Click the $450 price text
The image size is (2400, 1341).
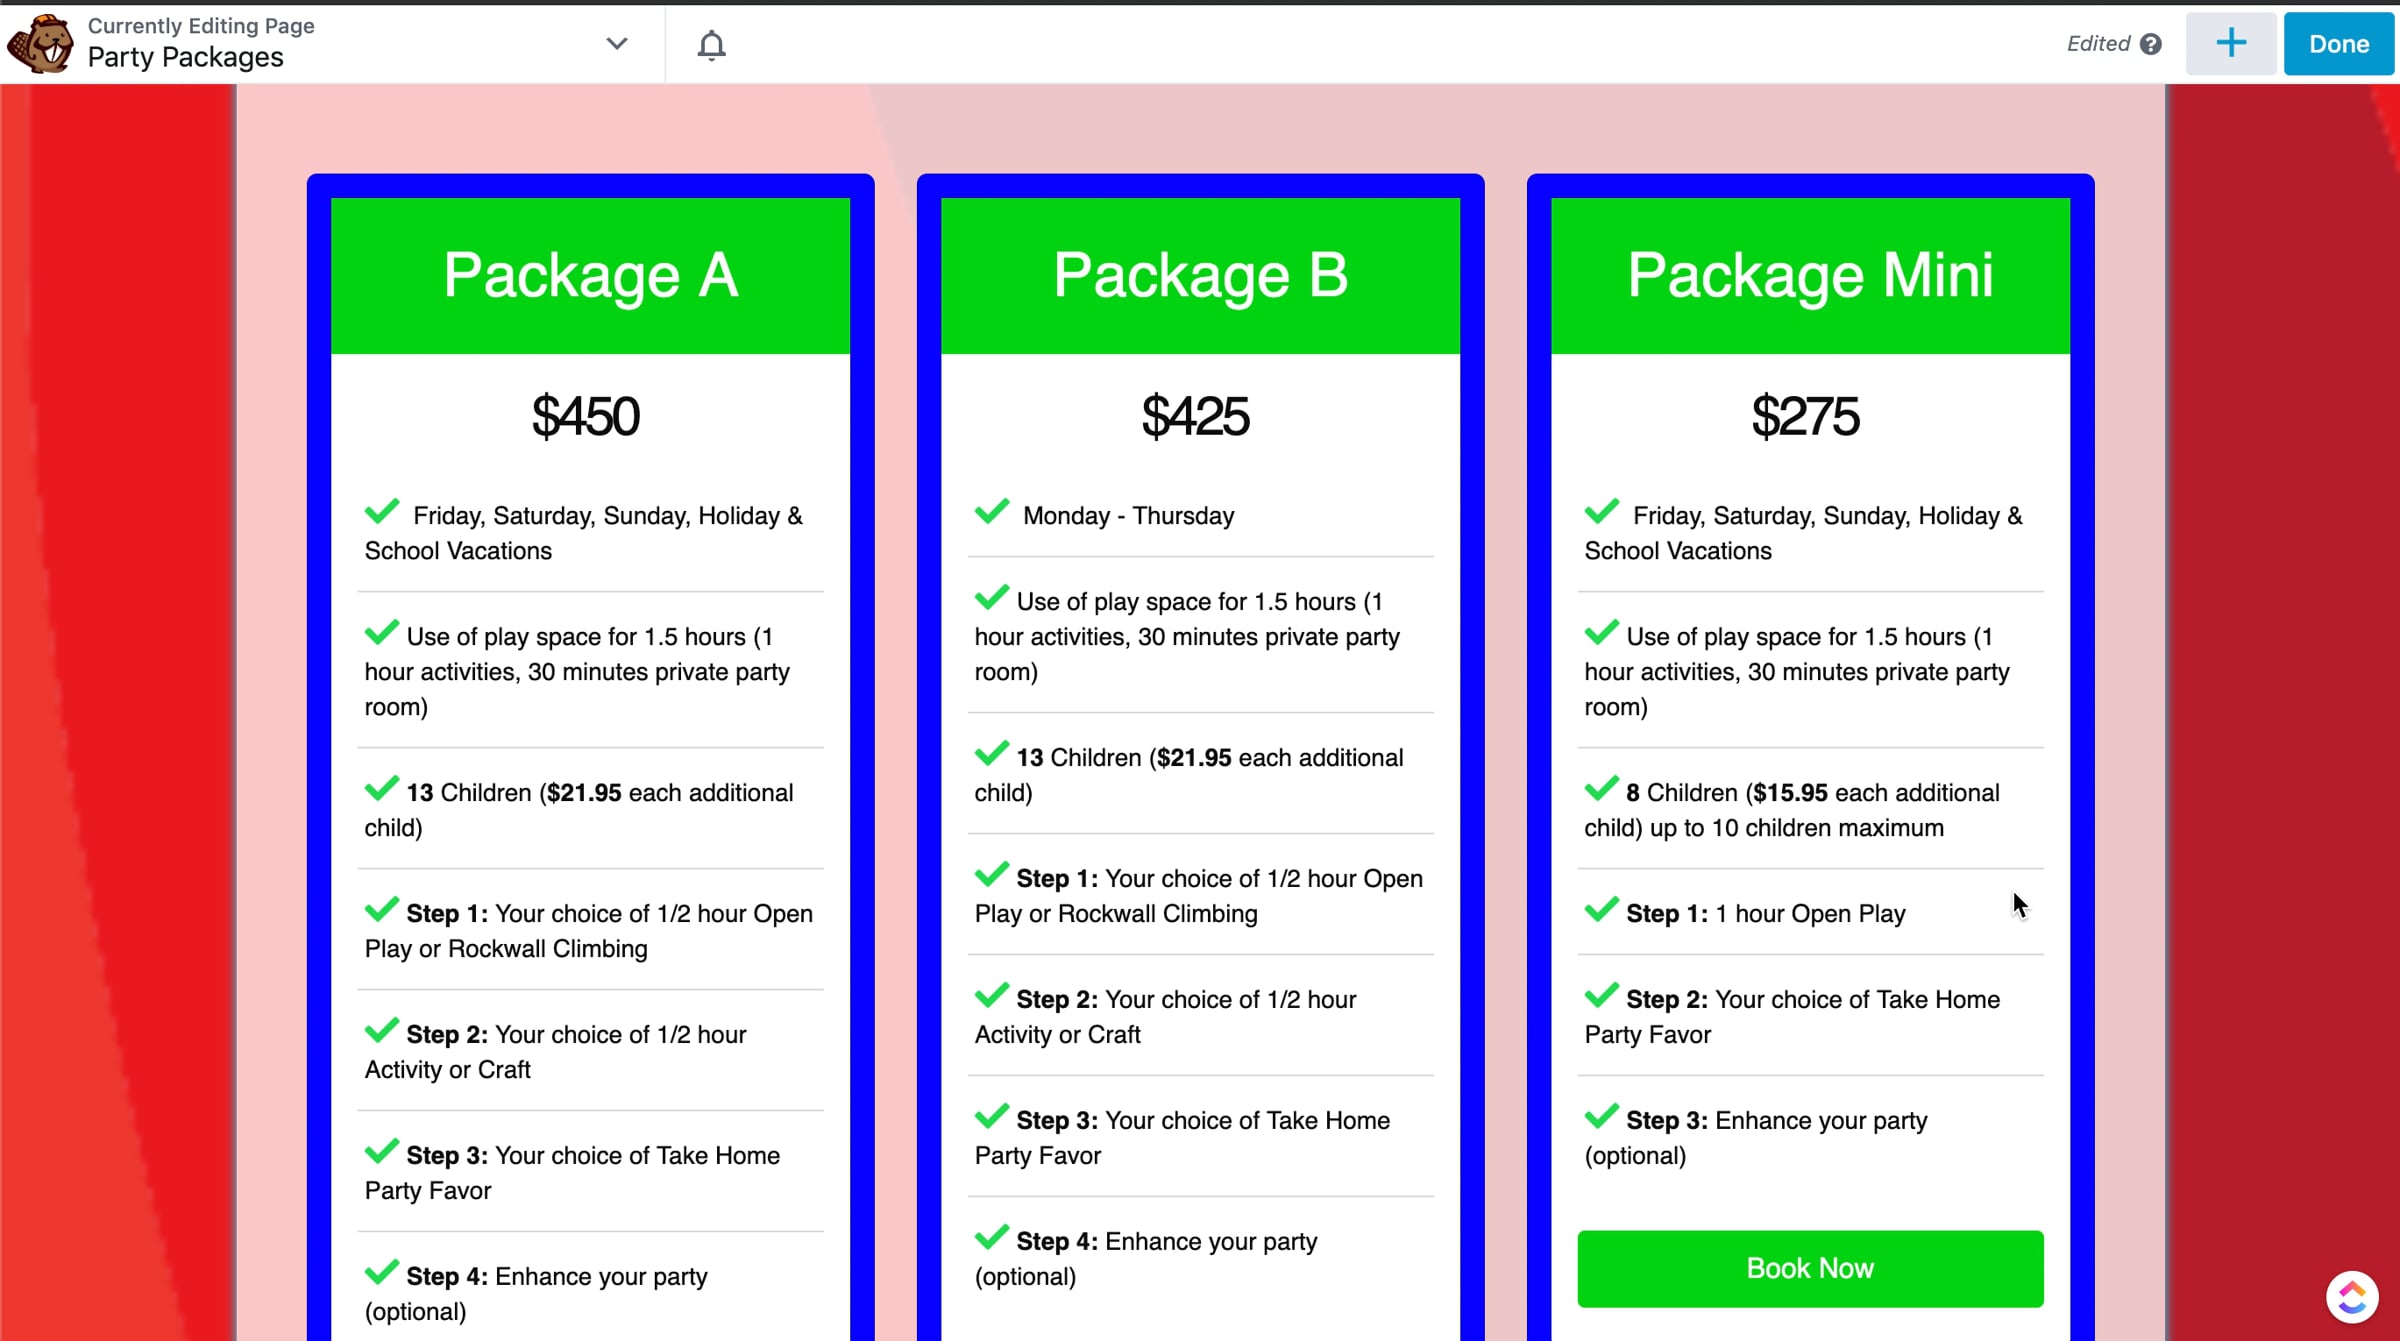pos(586,416)
